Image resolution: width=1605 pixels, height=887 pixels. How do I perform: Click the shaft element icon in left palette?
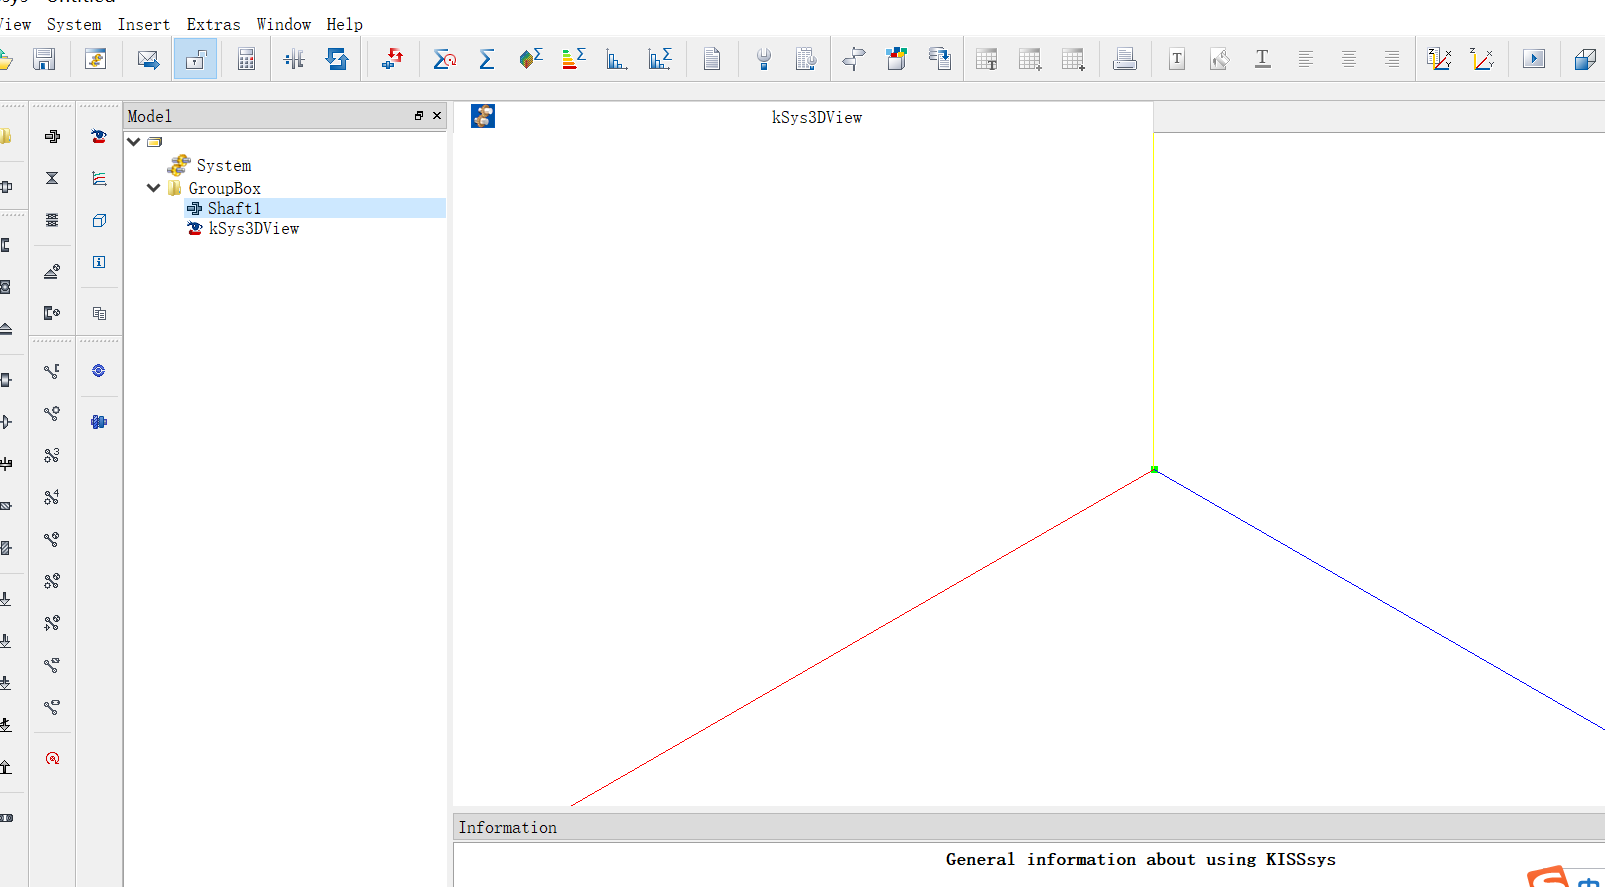[52, 136]
